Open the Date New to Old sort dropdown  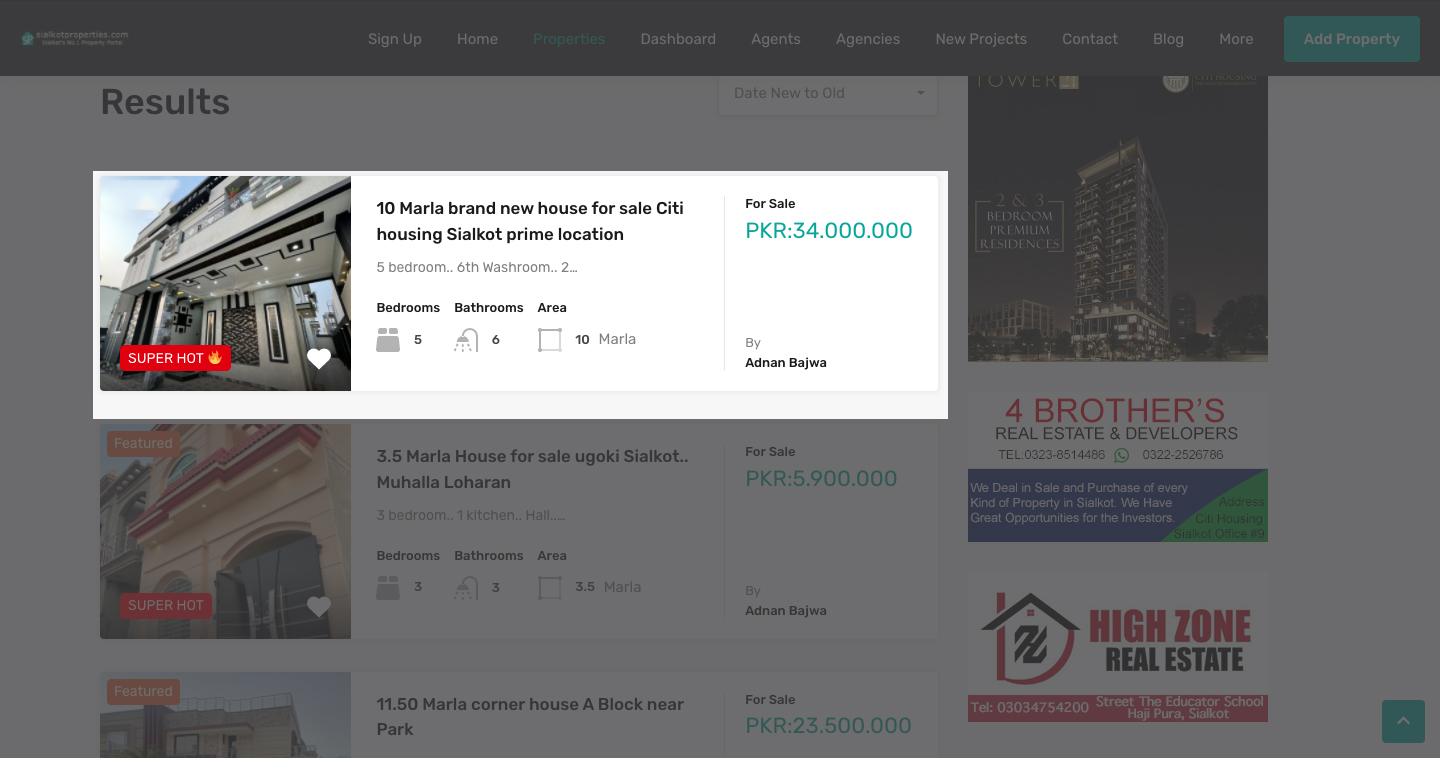pos(828,93)
